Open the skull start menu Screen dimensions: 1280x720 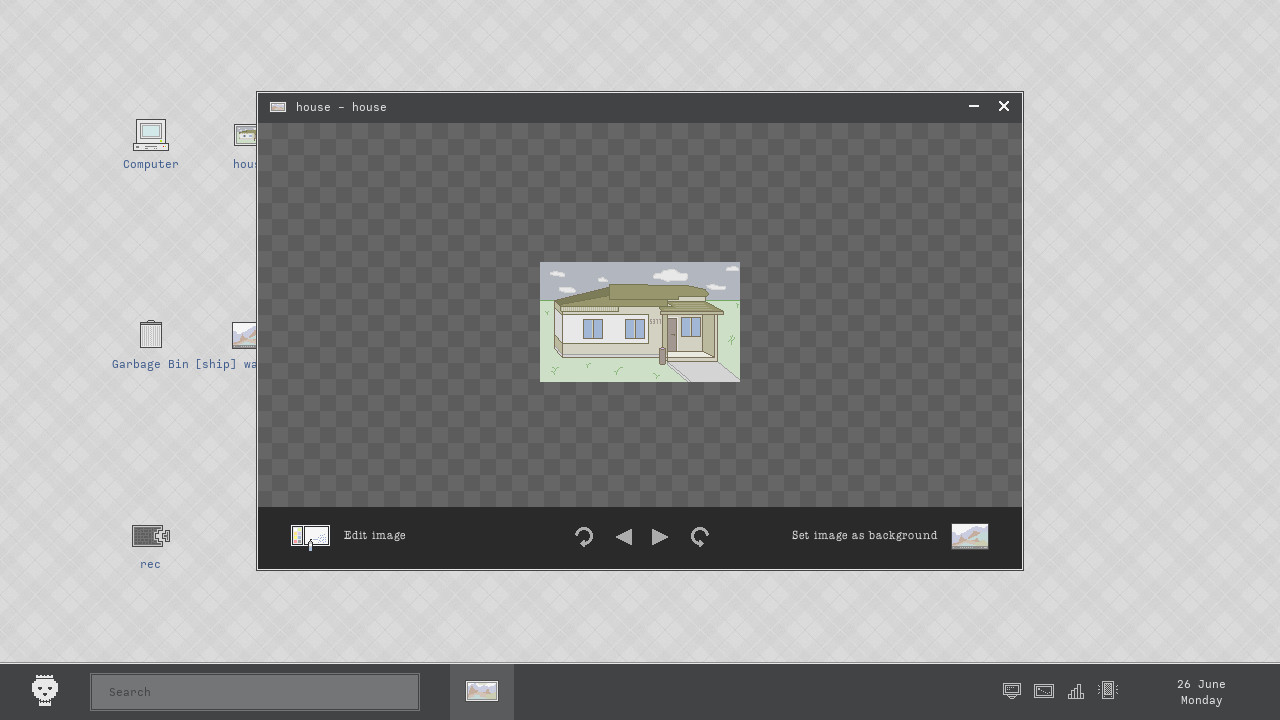(x=45, y=691)
